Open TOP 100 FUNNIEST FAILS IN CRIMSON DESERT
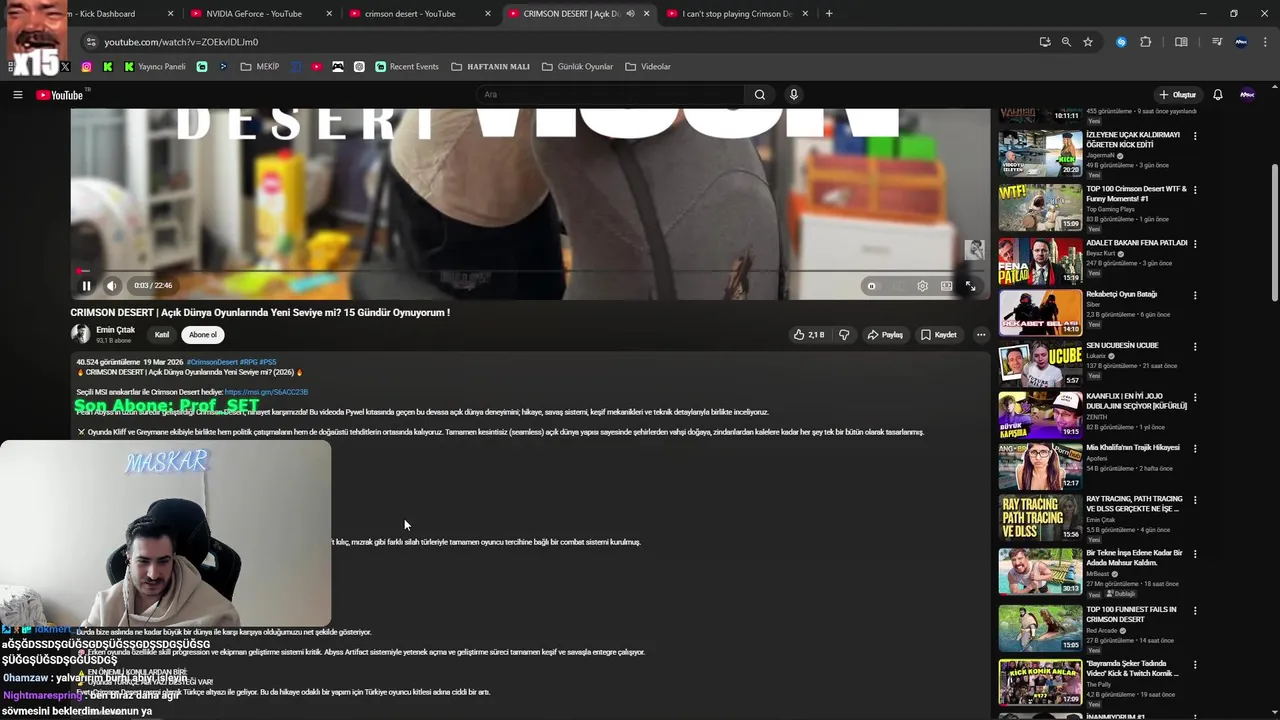The height and width of the screenshot is (720, 1280). (1040, 628)
